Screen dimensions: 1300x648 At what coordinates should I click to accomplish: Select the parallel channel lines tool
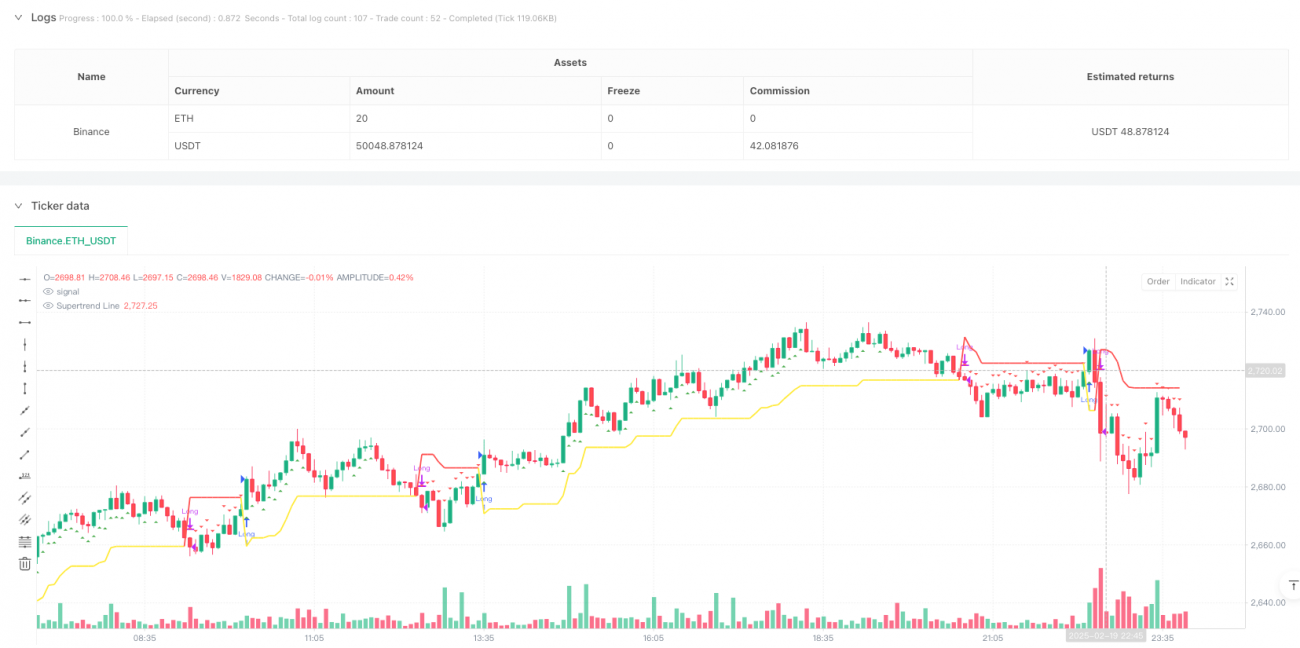tap(25, 498)
